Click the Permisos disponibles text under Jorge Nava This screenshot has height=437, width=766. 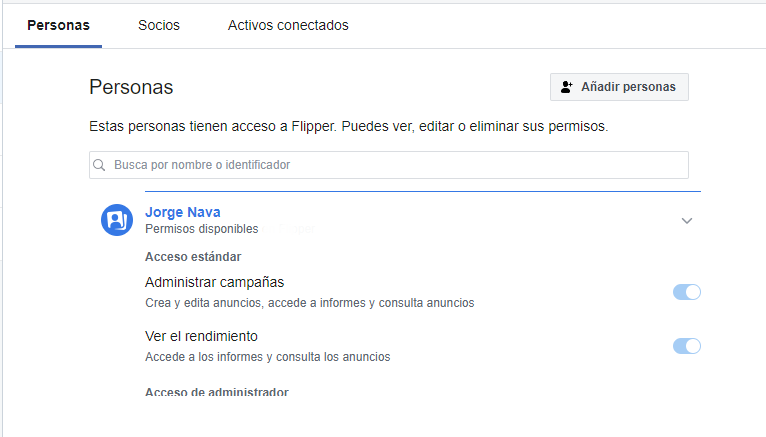(201, 229)
